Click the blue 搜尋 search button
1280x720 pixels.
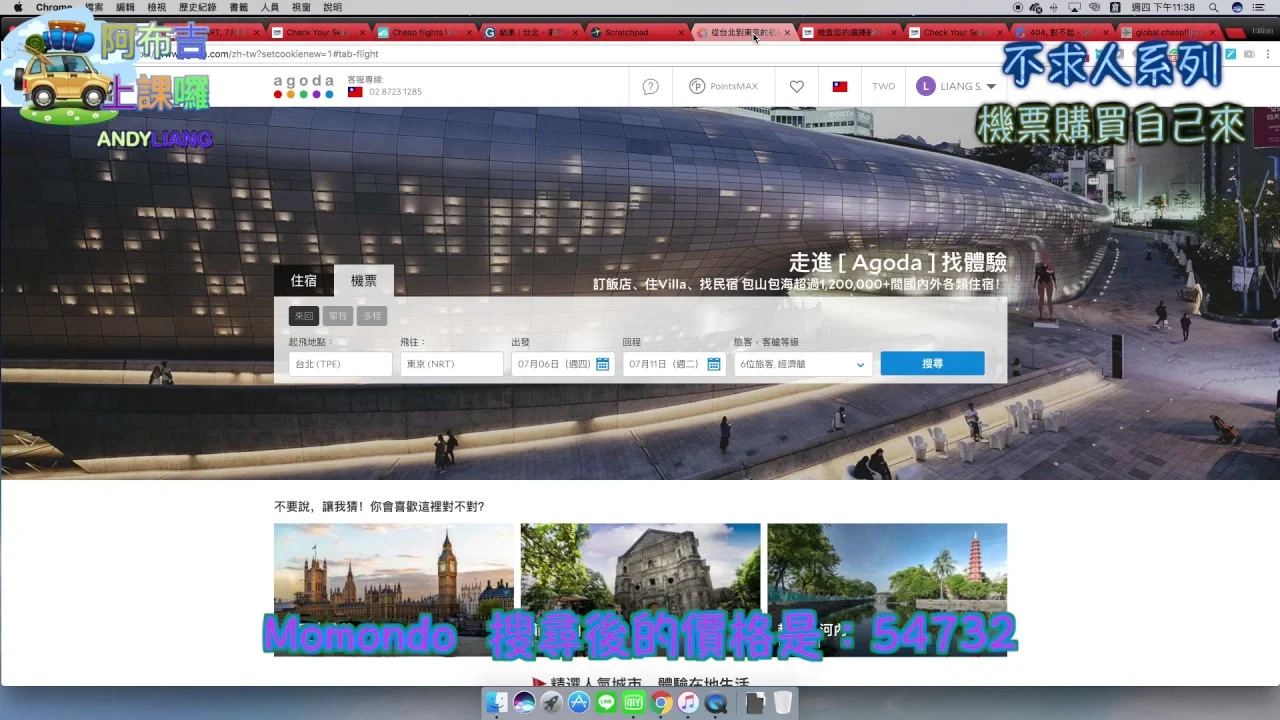[932, 364]
